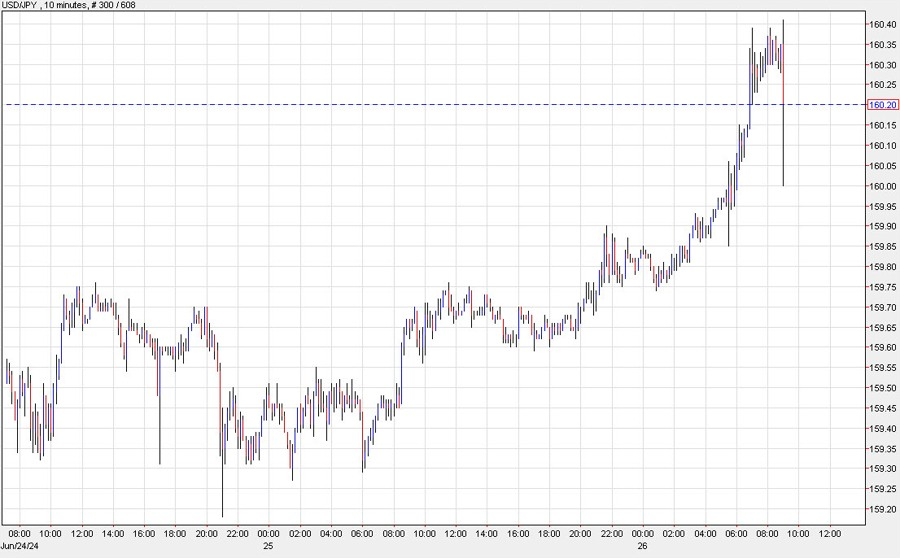Click the 160.35 price axis label
The height and width of the screenshot is (558, 900).
pos(883,44)
